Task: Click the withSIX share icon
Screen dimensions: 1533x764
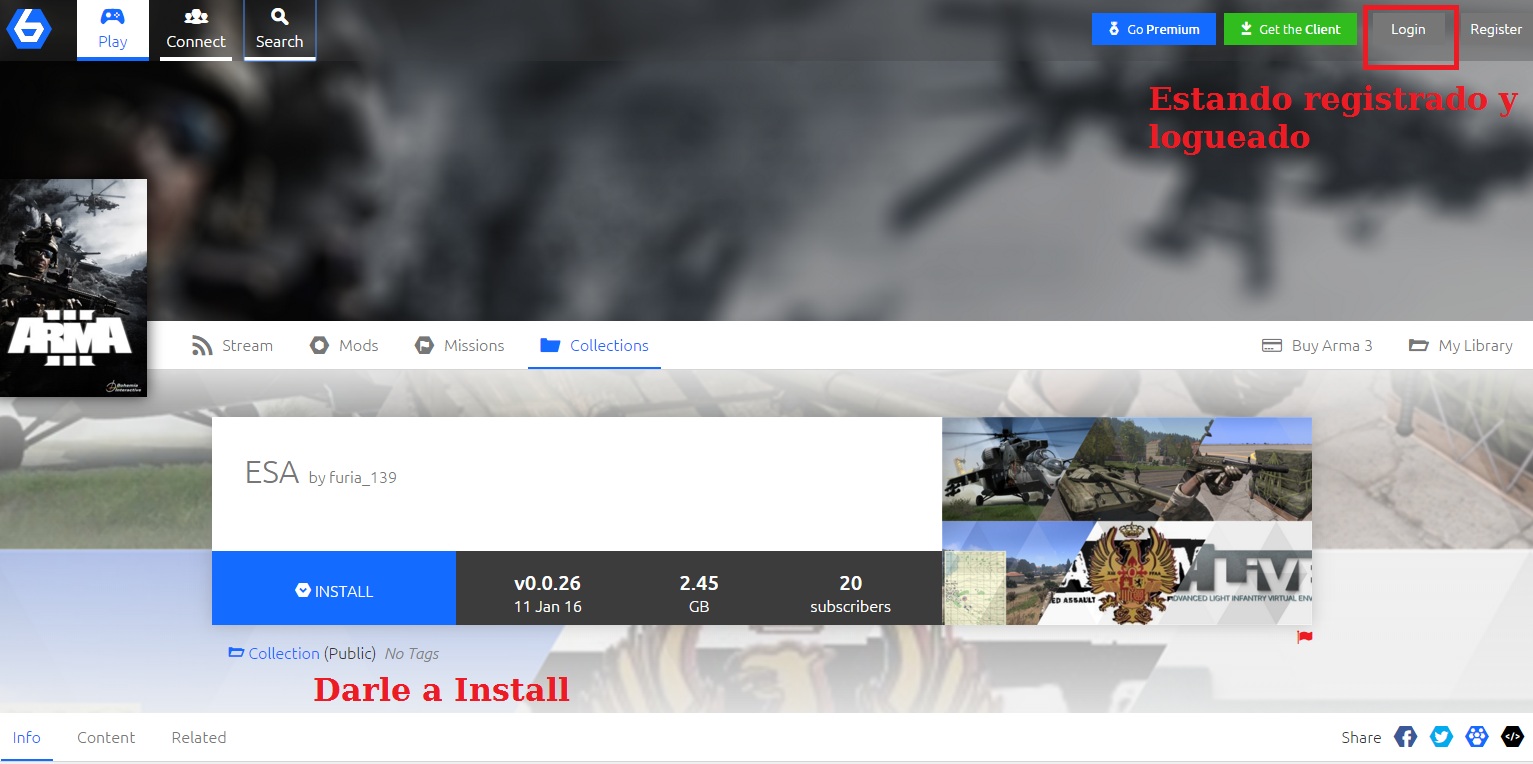Action: pos(1476,737)
